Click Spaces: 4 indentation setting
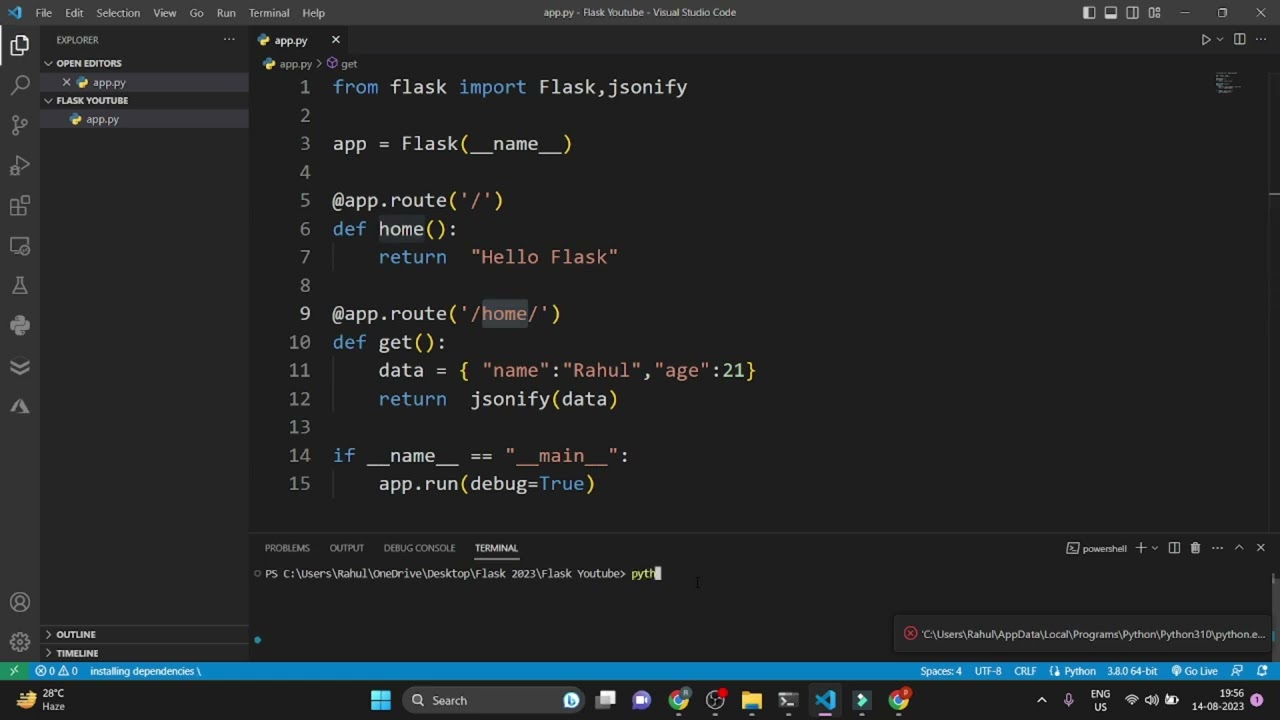This screenshot has width=1280, height=720. [x=941, y=671]
